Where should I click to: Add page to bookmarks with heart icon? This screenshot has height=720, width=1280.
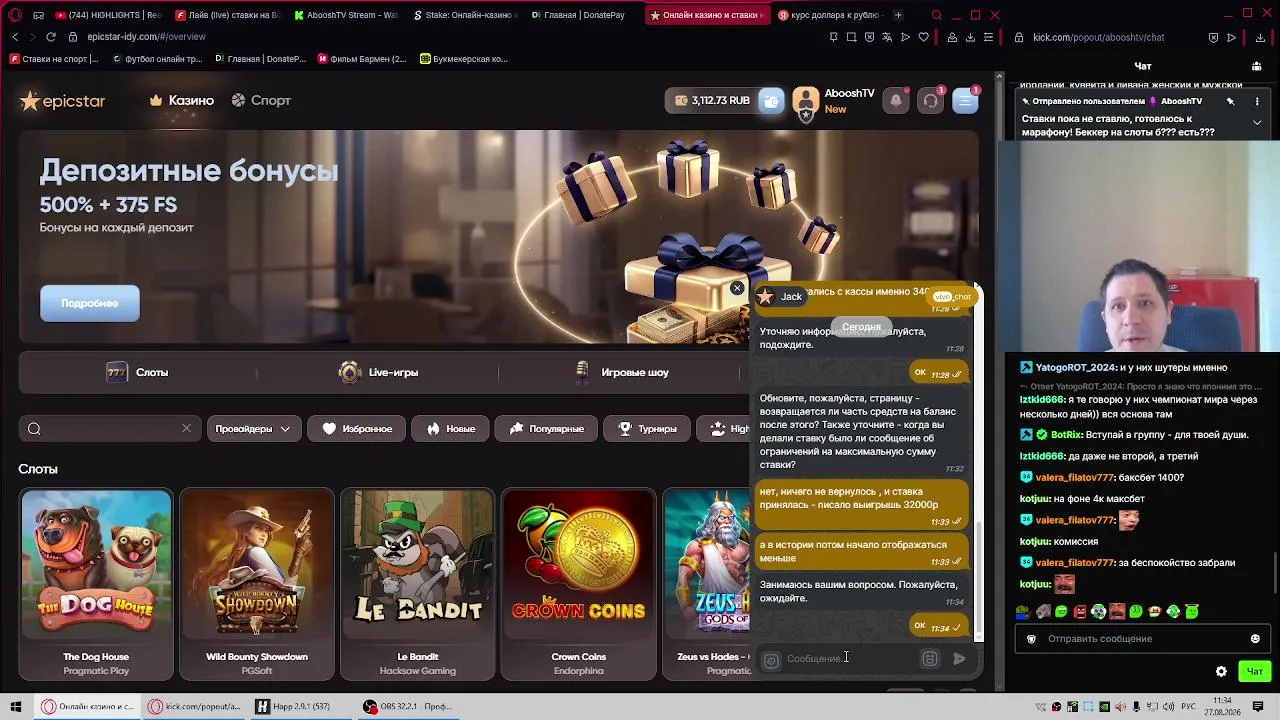(x=923, y=37)
